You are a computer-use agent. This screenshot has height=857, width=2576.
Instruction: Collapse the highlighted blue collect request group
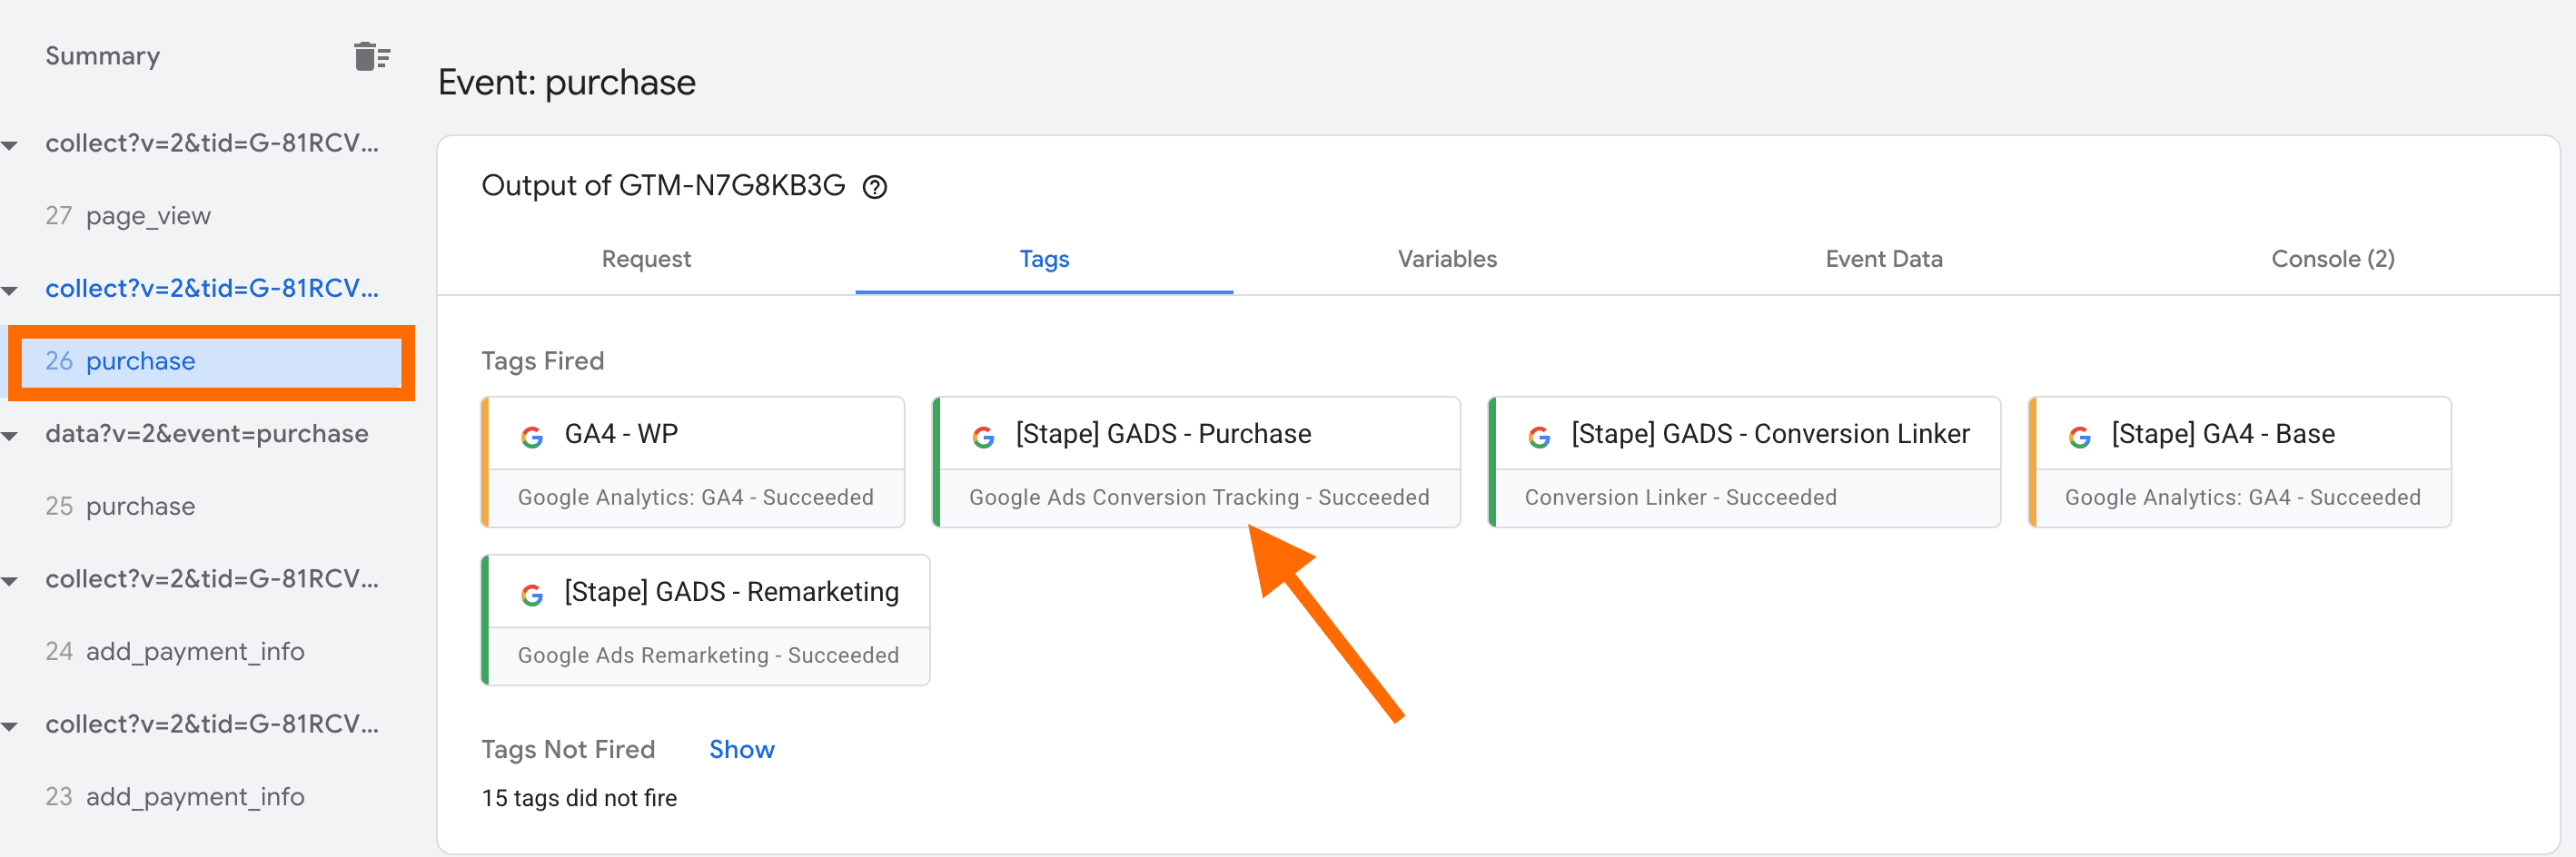[x=11, y=291]
